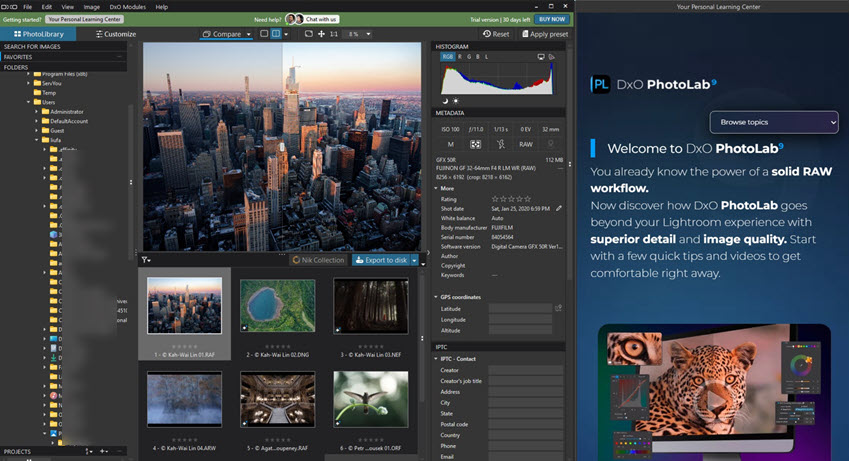Select thumbnail 3 Kah-Wai Lin 03.NEF
The height and width of the screenshot is (461, 850).
[371, 306]
